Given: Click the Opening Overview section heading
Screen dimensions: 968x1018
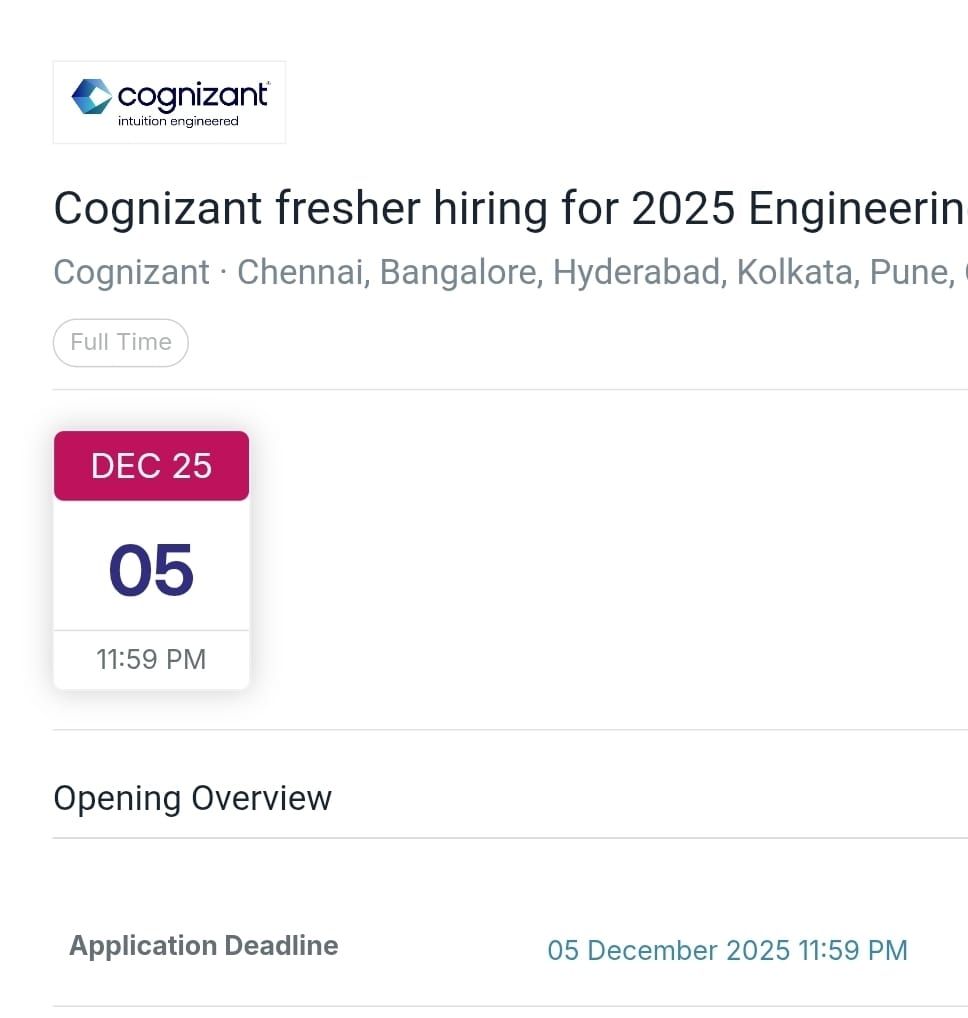Looking at the screenshot, I should (192, 798).
